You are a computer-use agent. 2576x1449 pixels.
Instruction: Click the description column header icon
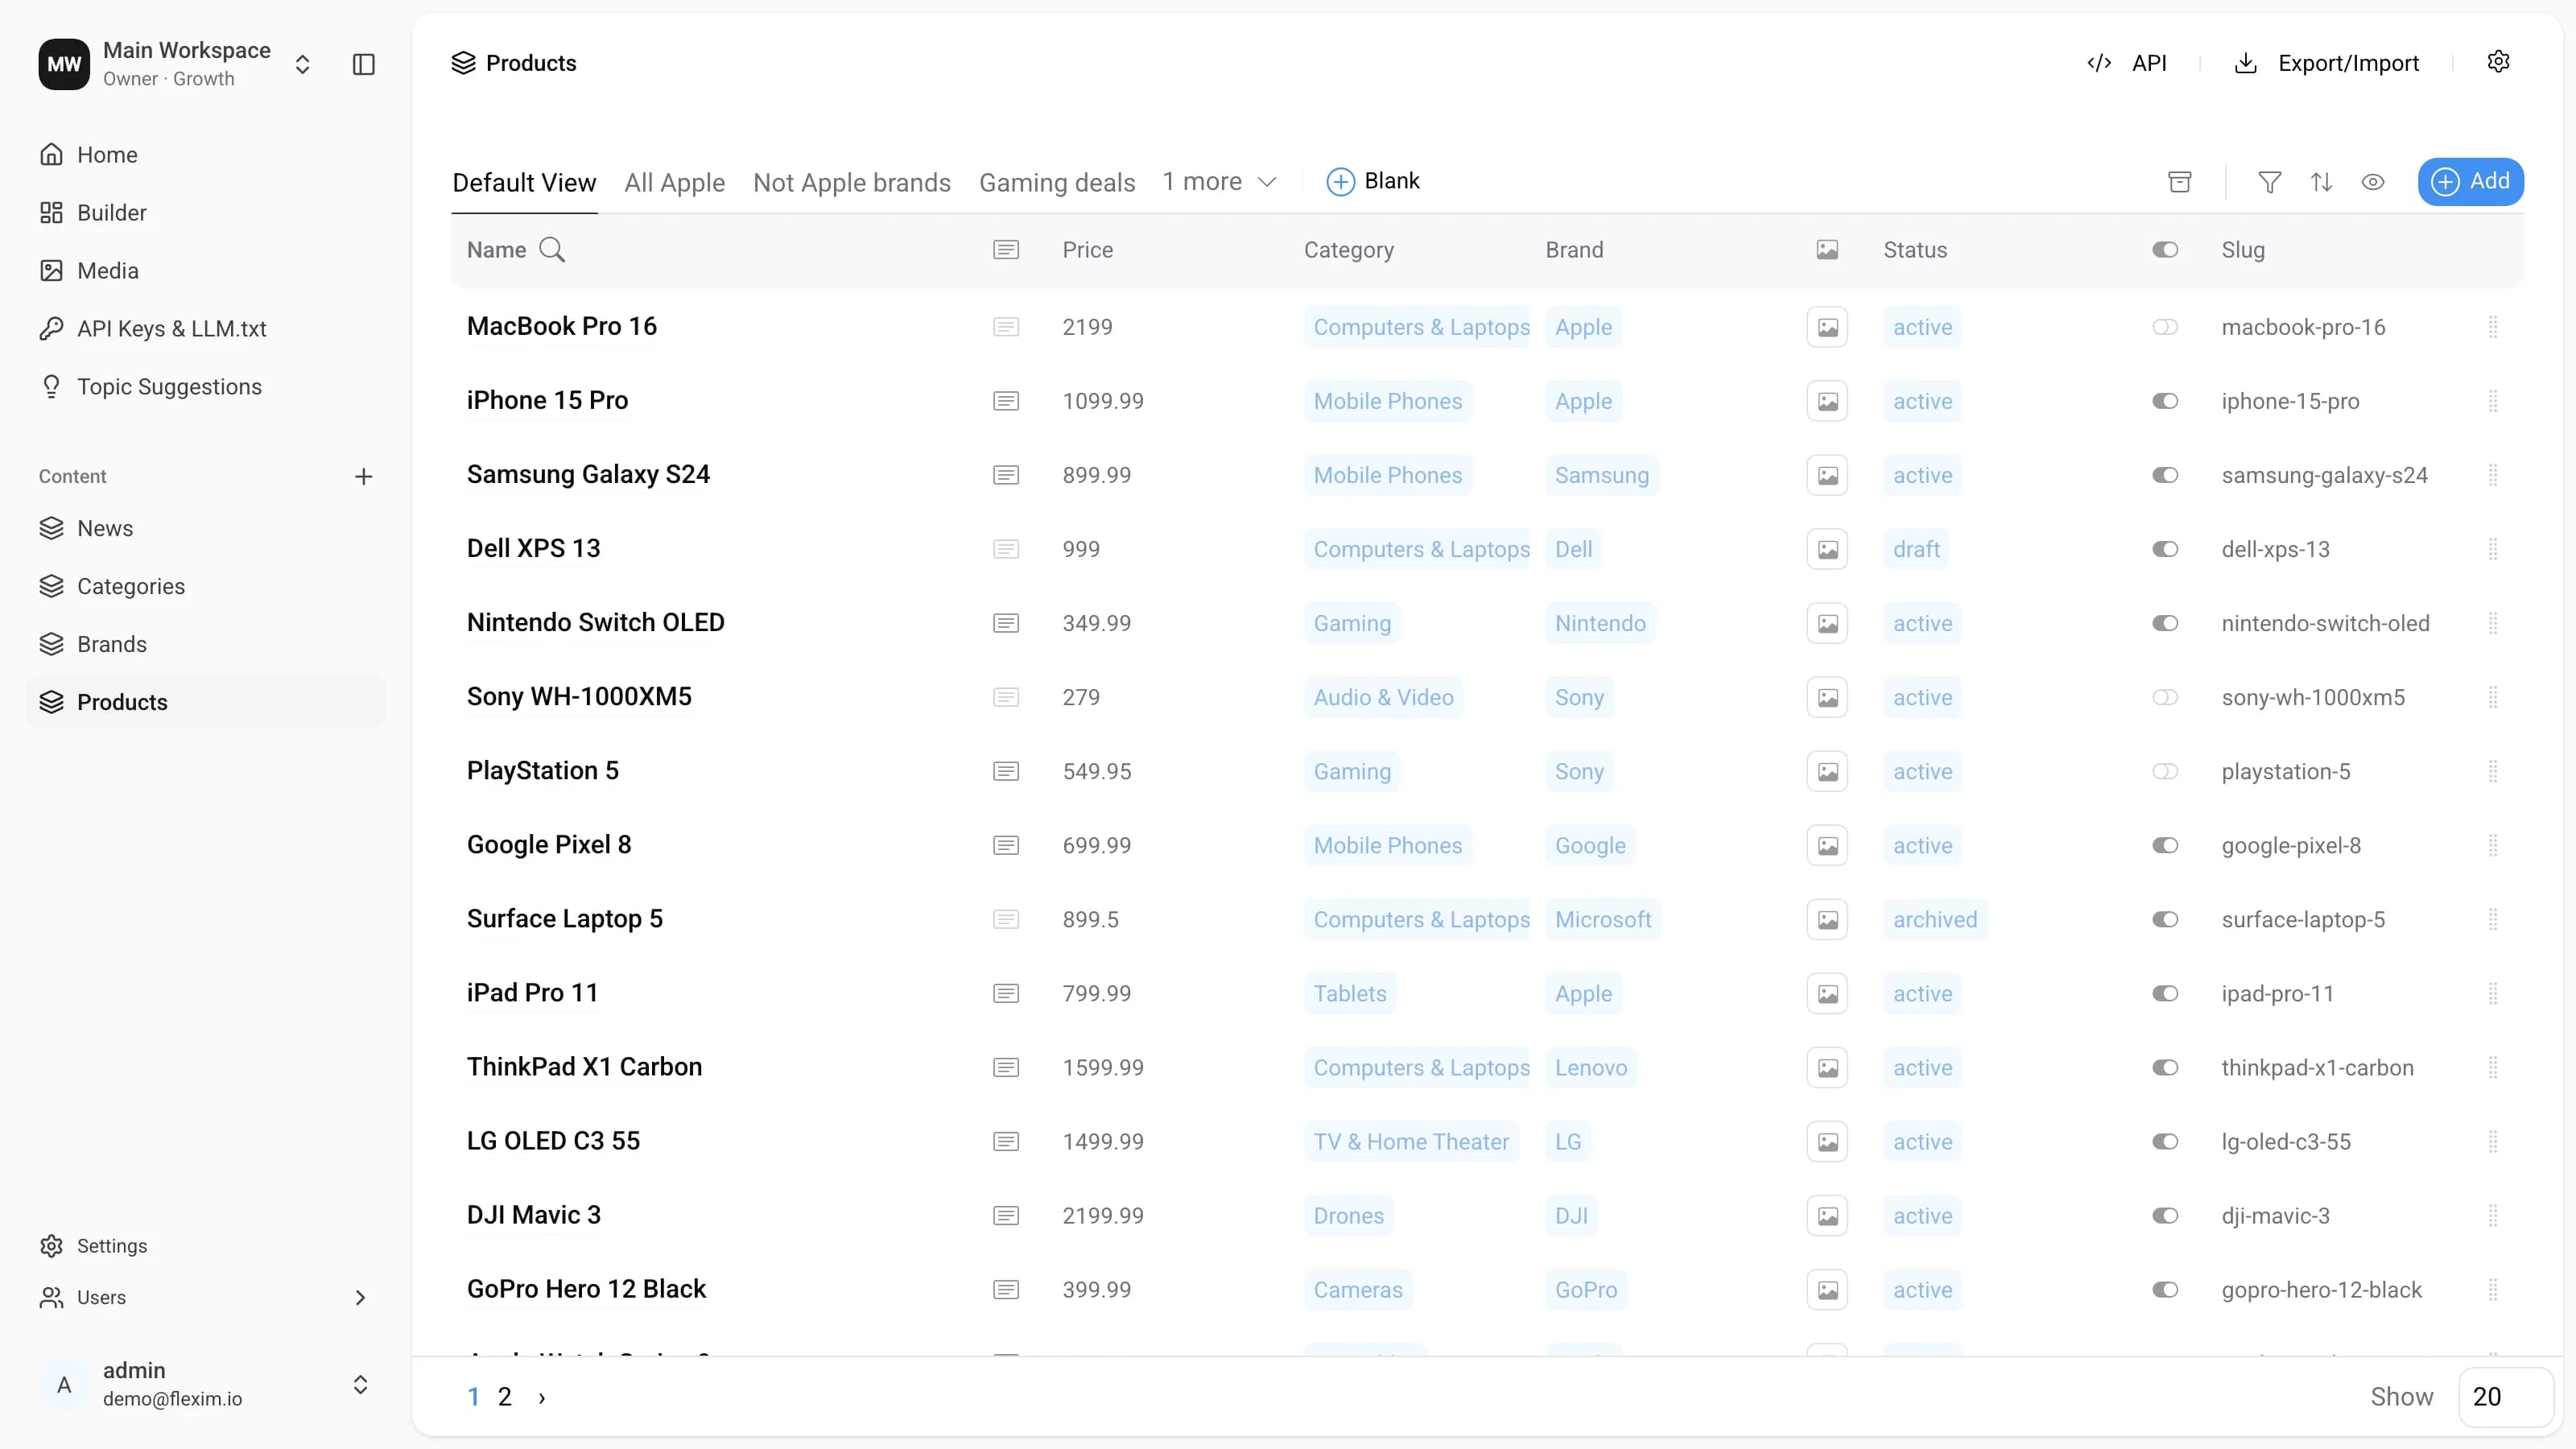click(x=1006, y=249)
